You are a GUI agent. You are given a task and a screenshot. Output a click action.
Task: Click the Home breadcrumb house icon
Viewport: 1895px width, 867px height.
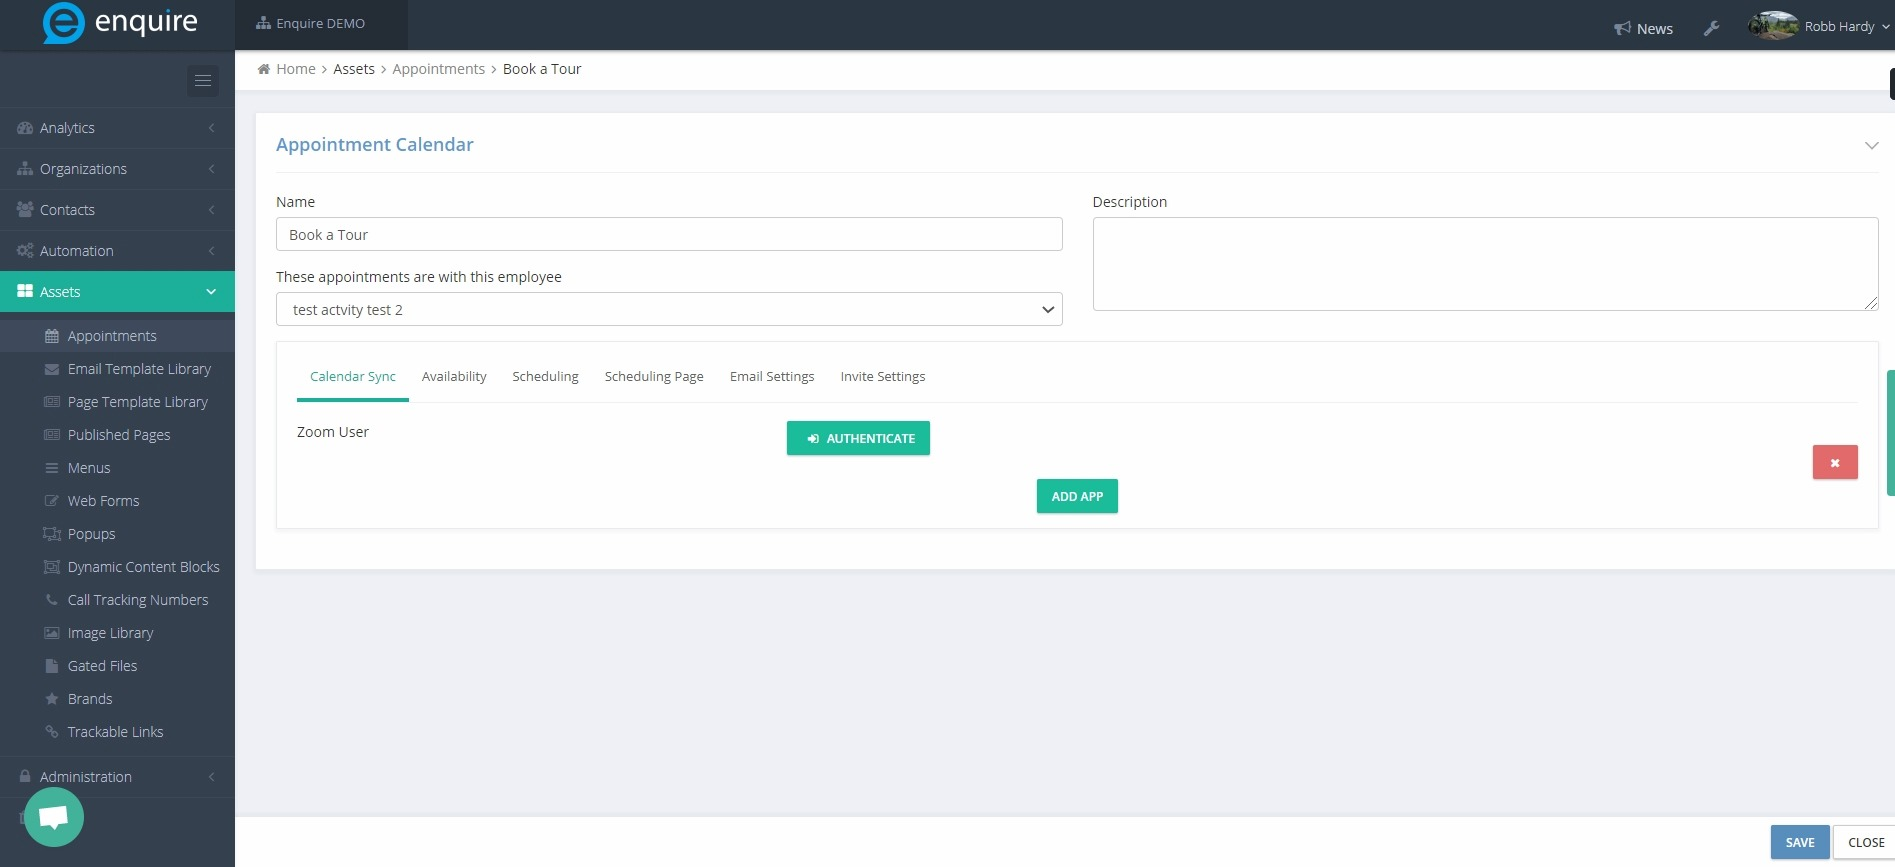click(x=264, y=69)
